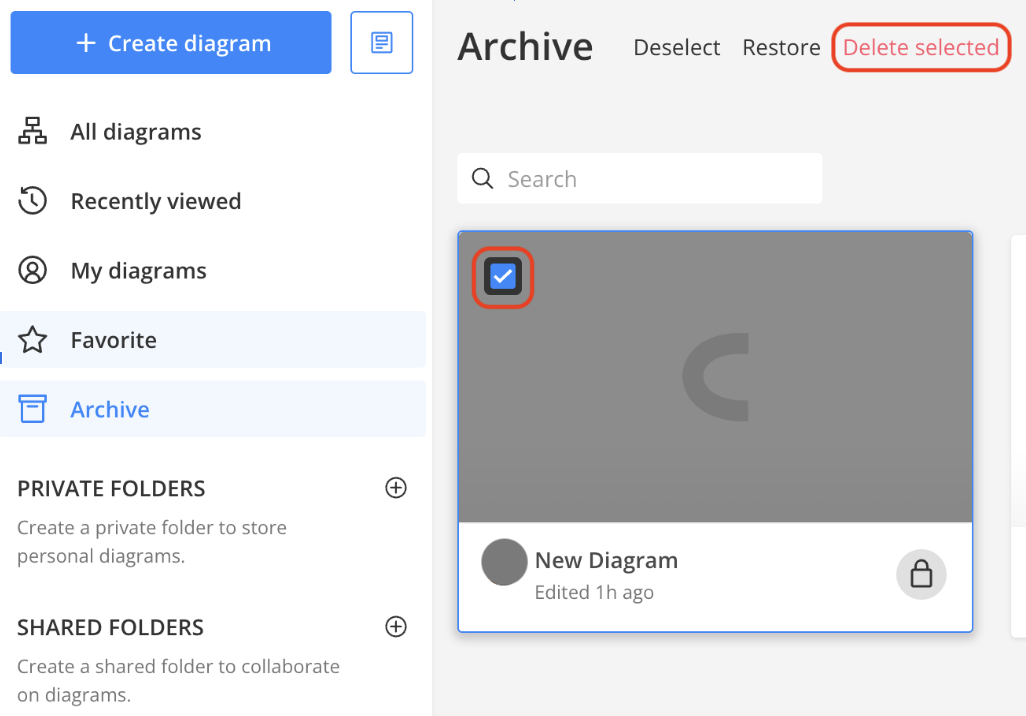
Task: Click the My diagrams user icon
Action: 32,270
